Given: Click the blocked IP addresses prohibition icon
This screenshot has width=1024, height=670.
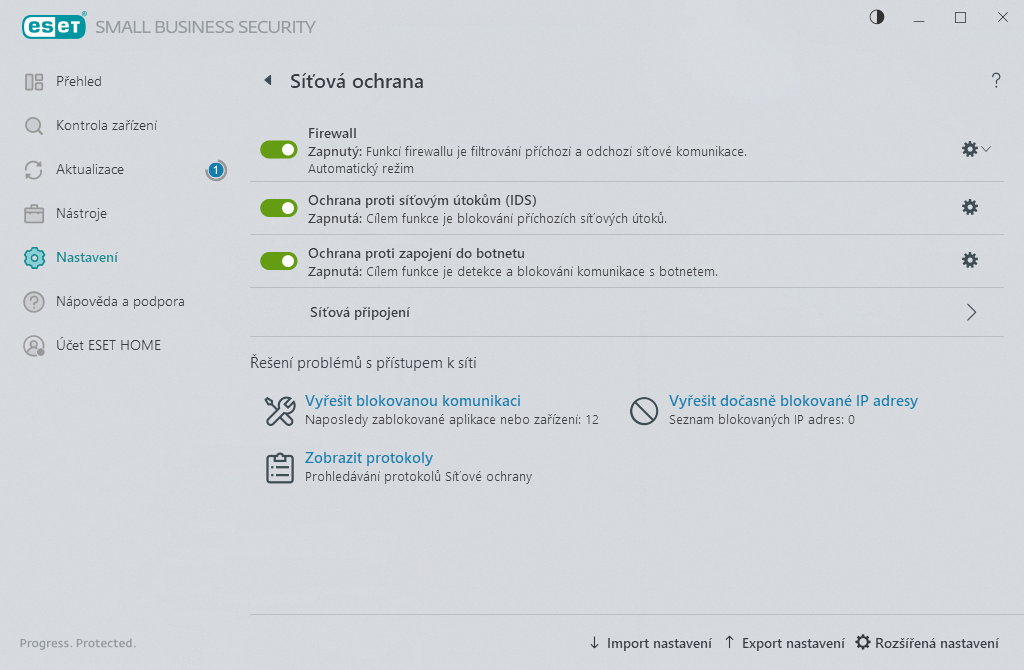Looking at the screenshot, I should coord(644,411).
